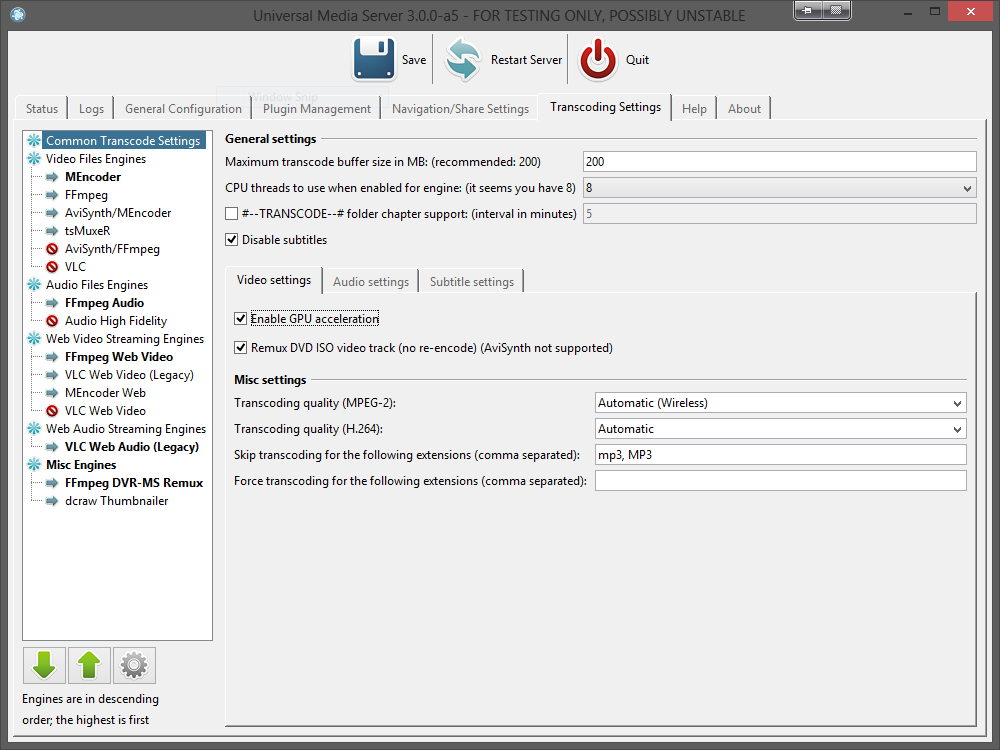Click the arrow icon beside VLC Web Audio (Legacy)
This screenshot has width=1000, height=750.
coord(52,447)
